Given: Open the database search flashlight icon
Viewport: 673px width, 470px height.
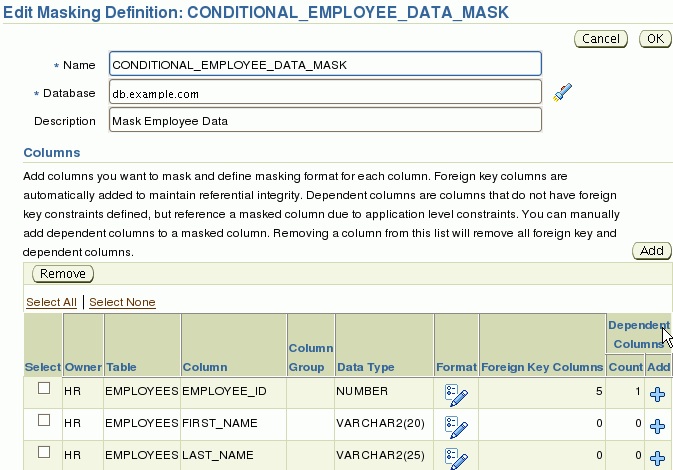Looking at the screenshot, I should click(563, 92).
